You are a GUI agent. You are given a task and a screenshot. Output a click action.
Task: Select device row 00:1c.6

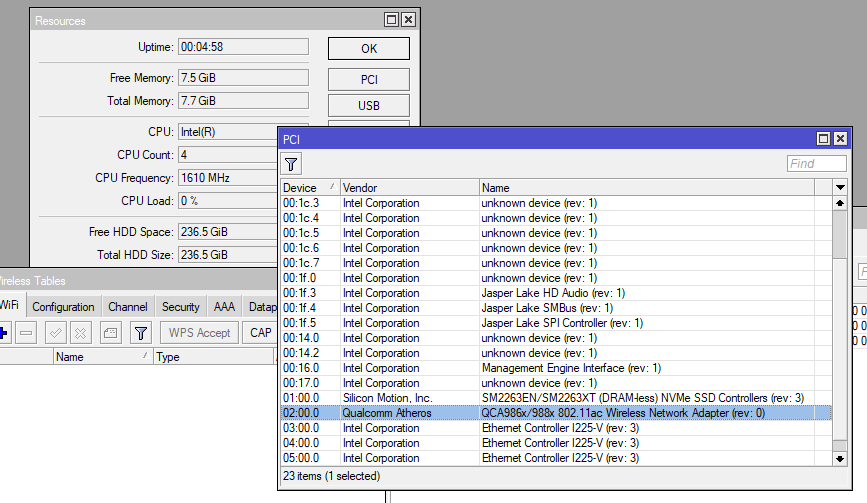point(556,248)
